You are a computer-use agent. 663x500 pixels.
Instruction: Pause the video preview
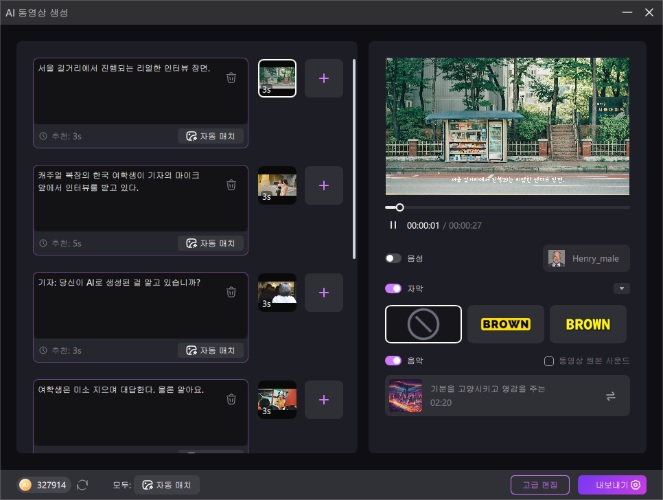(x=393, y=225)
